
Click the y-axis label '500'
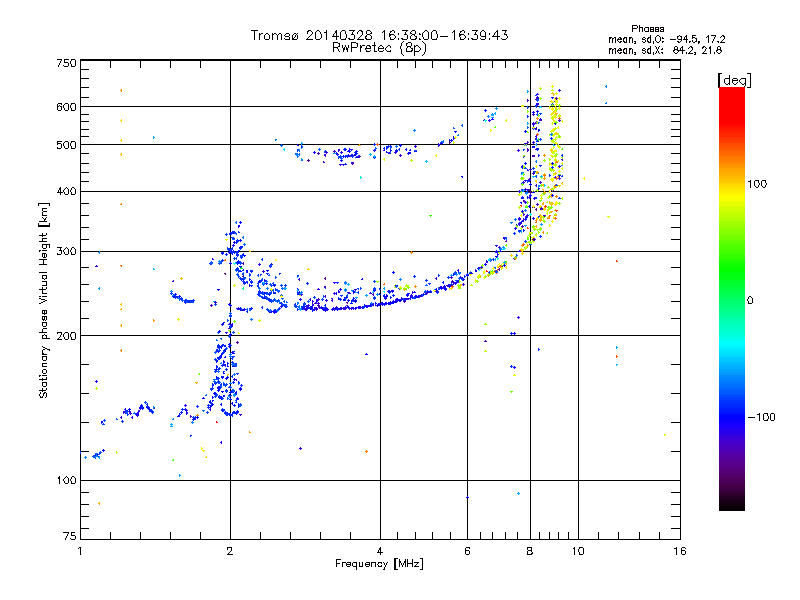(66, 145)
